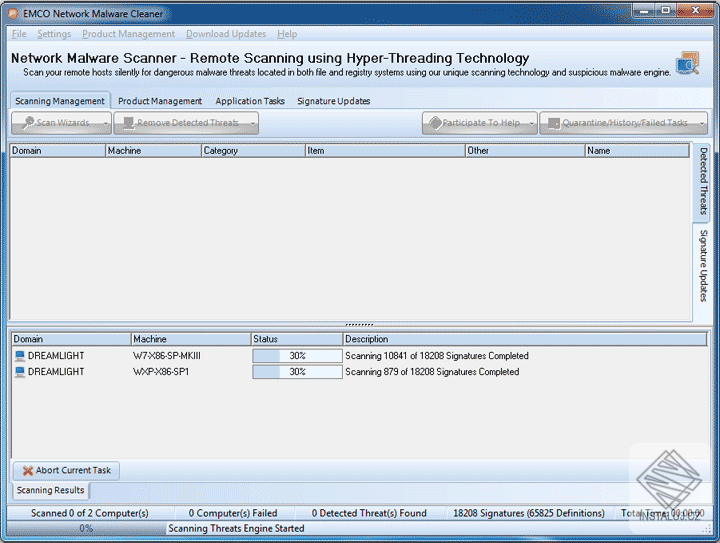Click the Participate To Help diamond icon
The width and height of the screenshot is (720, 543).
click(x=435, y=123)
